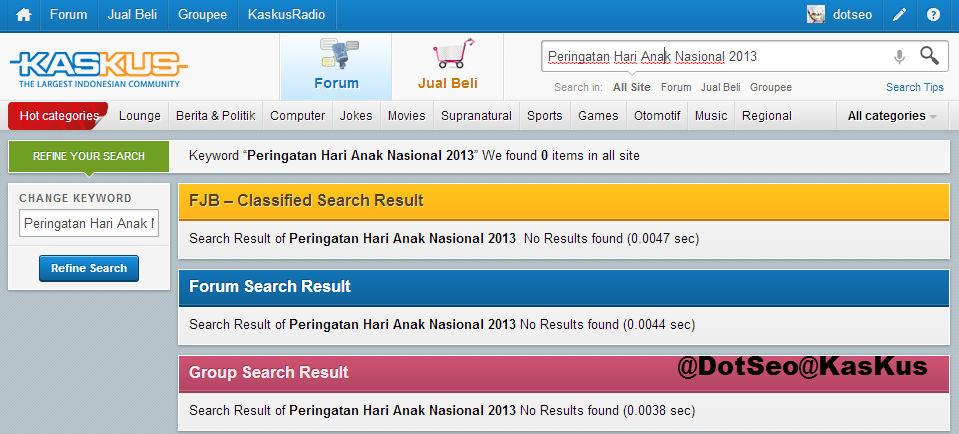This screenshot has width=959, height=434.
Task: Click the microphone voice search icon
Action: pyautogui.click(x=899, y=57)
